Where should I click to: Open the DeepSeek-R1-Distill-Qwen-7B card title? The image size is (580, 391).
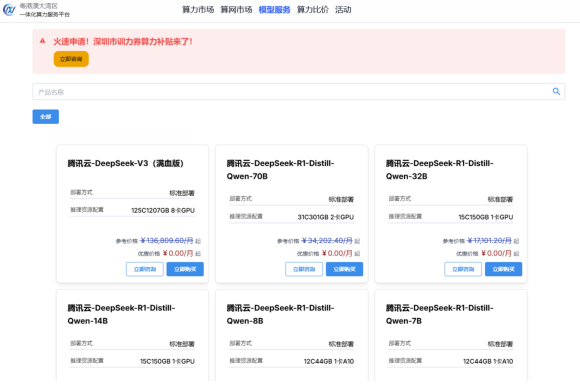coord(439,314)
